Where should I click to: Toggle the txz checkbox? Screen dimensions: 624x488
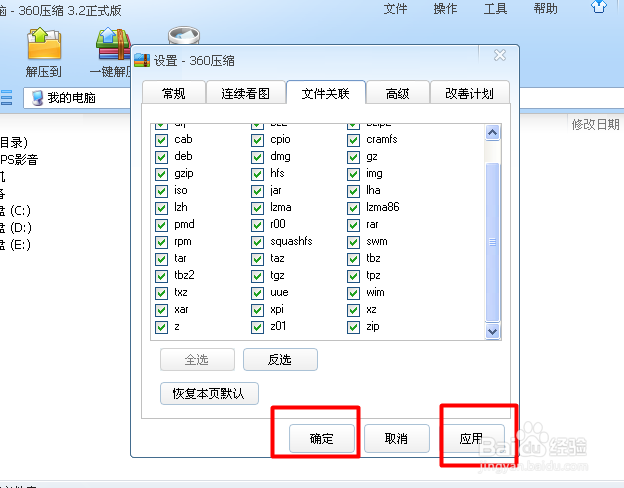tap(161, 293)
